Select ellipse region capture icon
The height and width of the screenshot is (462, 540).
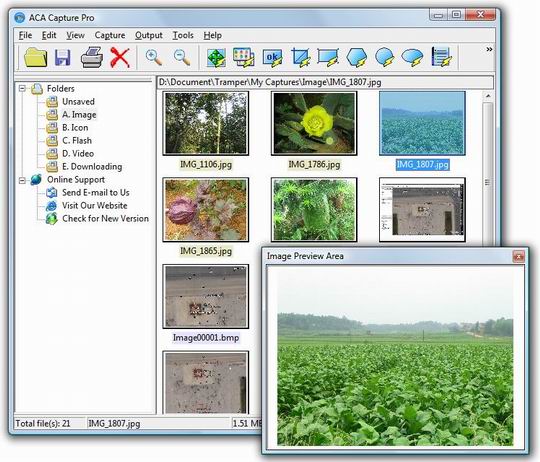(384, 57)
